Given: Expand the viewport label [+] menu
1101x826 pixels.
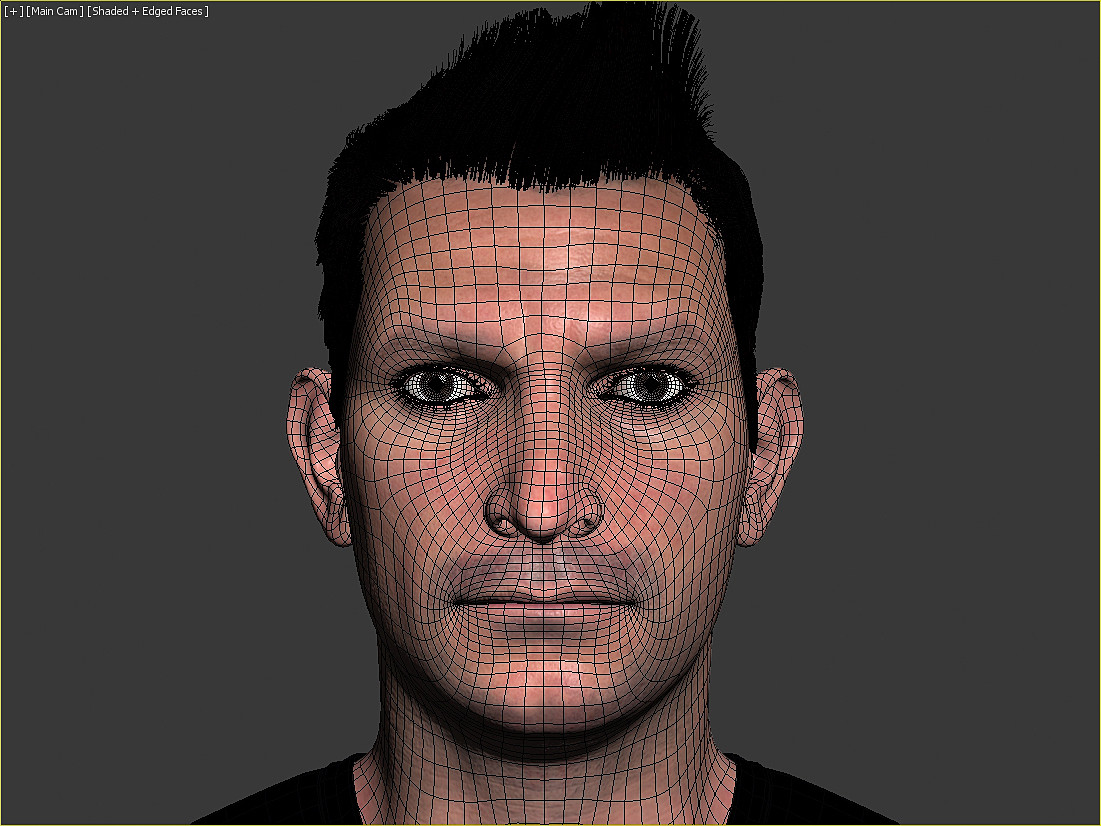Looking at the screenshot, I should [x=11, y=11].
